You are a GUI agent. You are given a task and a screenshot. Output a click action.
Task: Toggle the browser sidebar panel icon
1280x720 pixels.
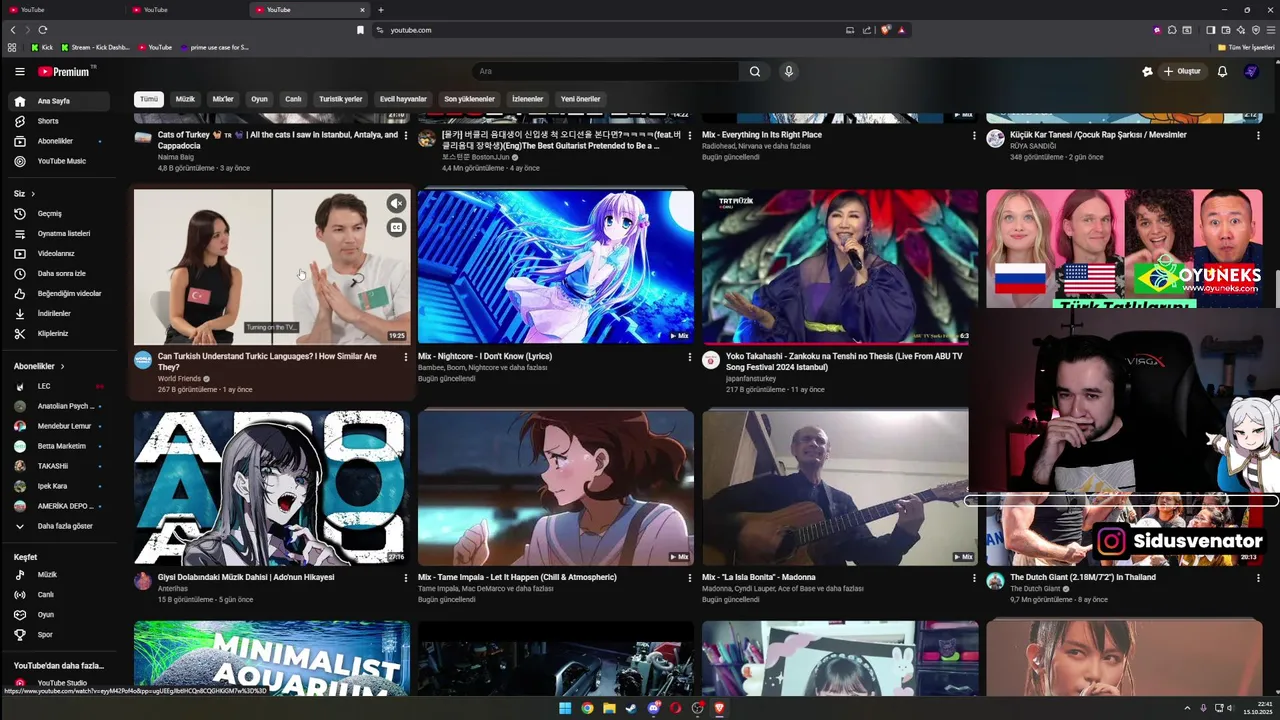(x=1210, y=30)
